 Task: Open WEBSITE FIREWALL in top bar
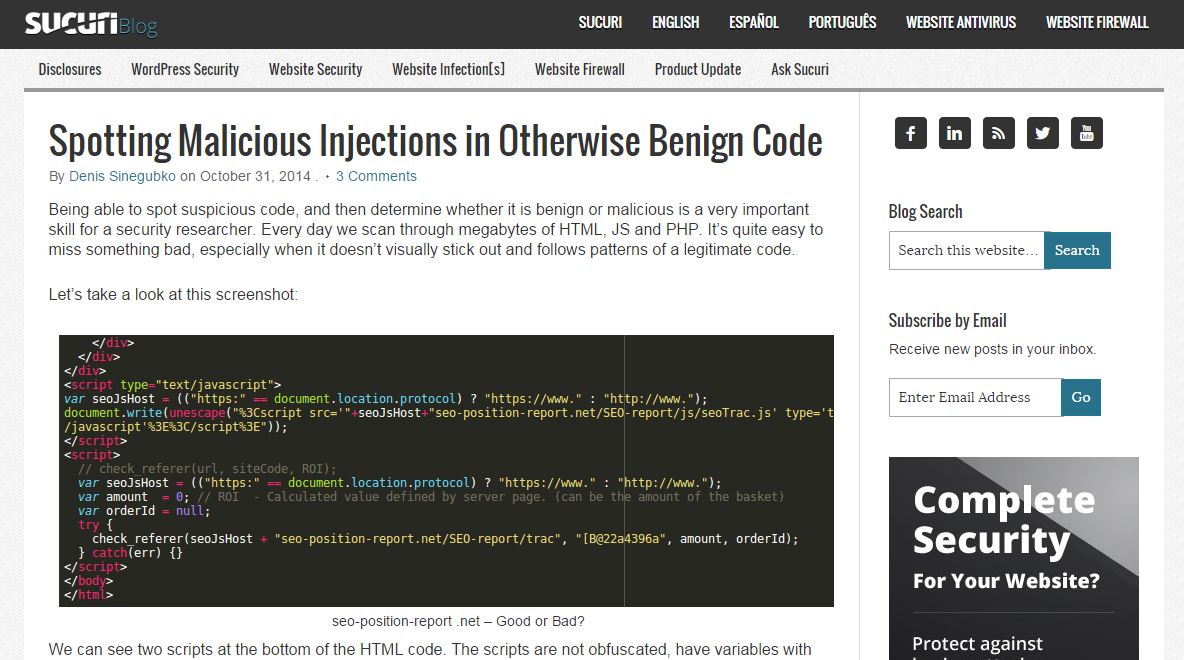1096,23
